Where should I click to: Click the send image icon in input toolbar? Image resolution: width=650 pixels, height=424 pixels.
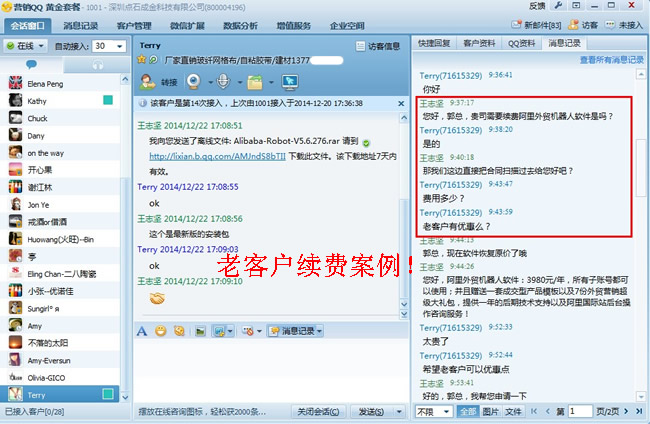pyautogui.click(x=200, y=331)
